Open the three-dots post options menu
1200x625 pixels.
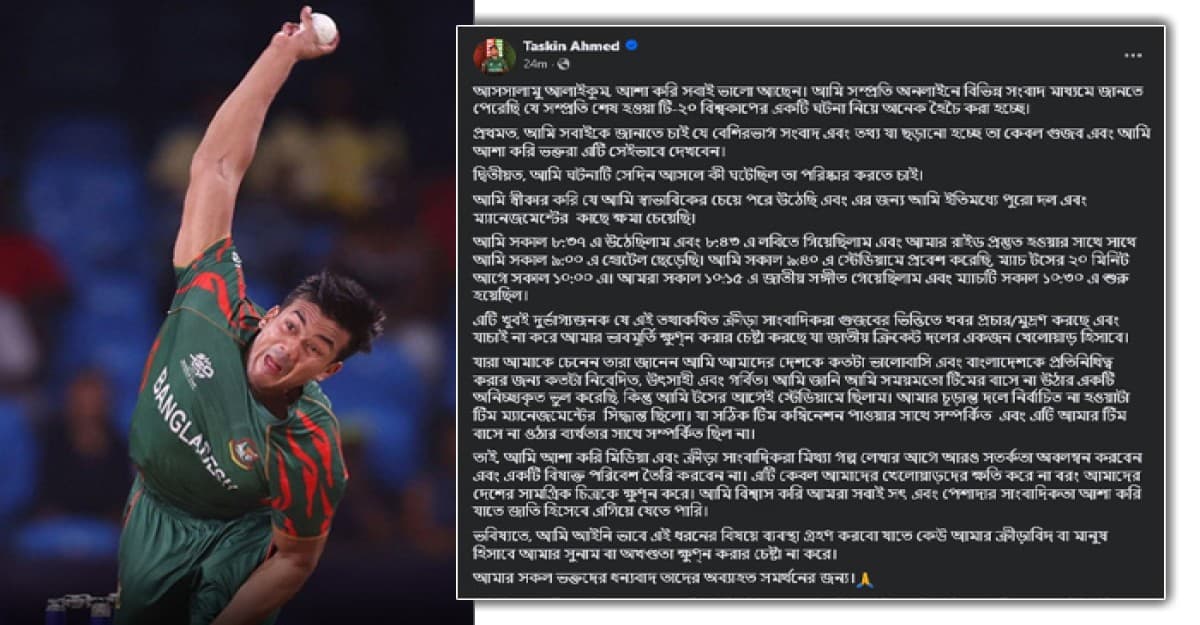pos(1132,55)
